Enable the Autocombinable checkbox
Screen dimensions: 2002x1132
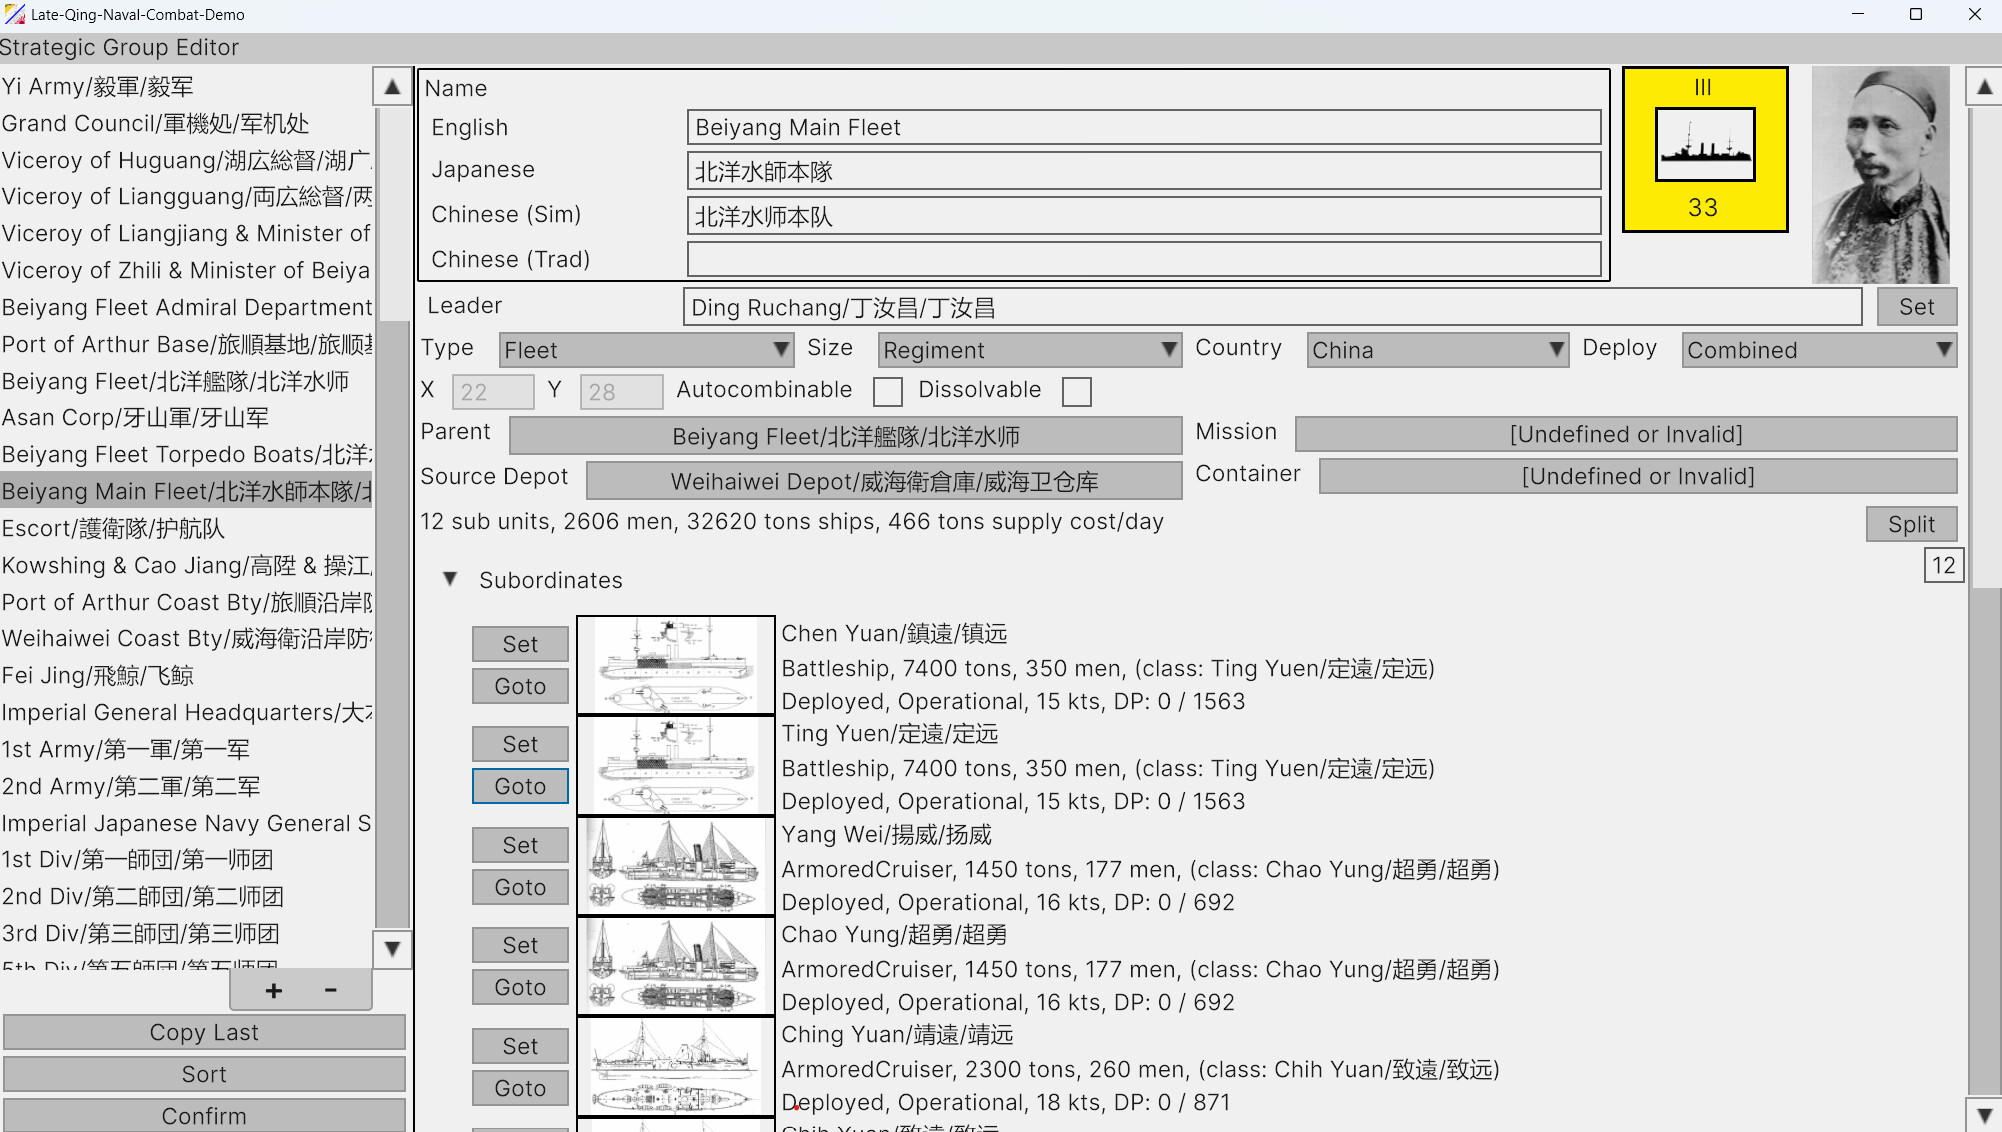click(887, 391)
